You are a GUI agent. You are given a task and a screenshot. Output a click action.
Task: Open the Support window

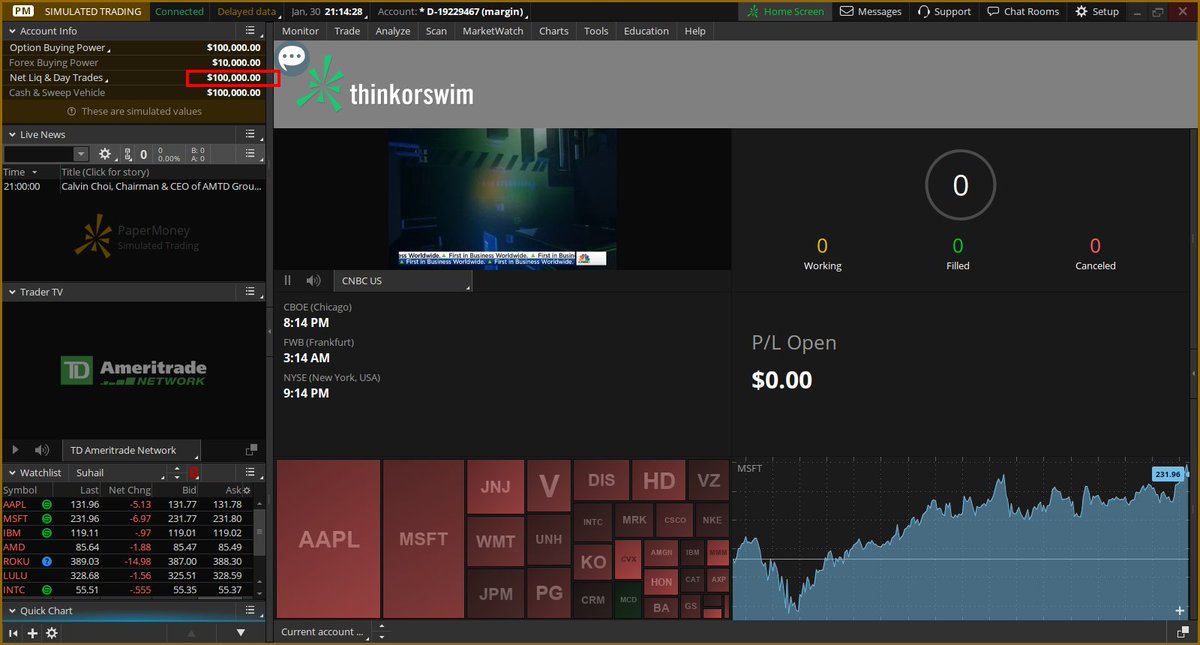[x=942, y=12]
